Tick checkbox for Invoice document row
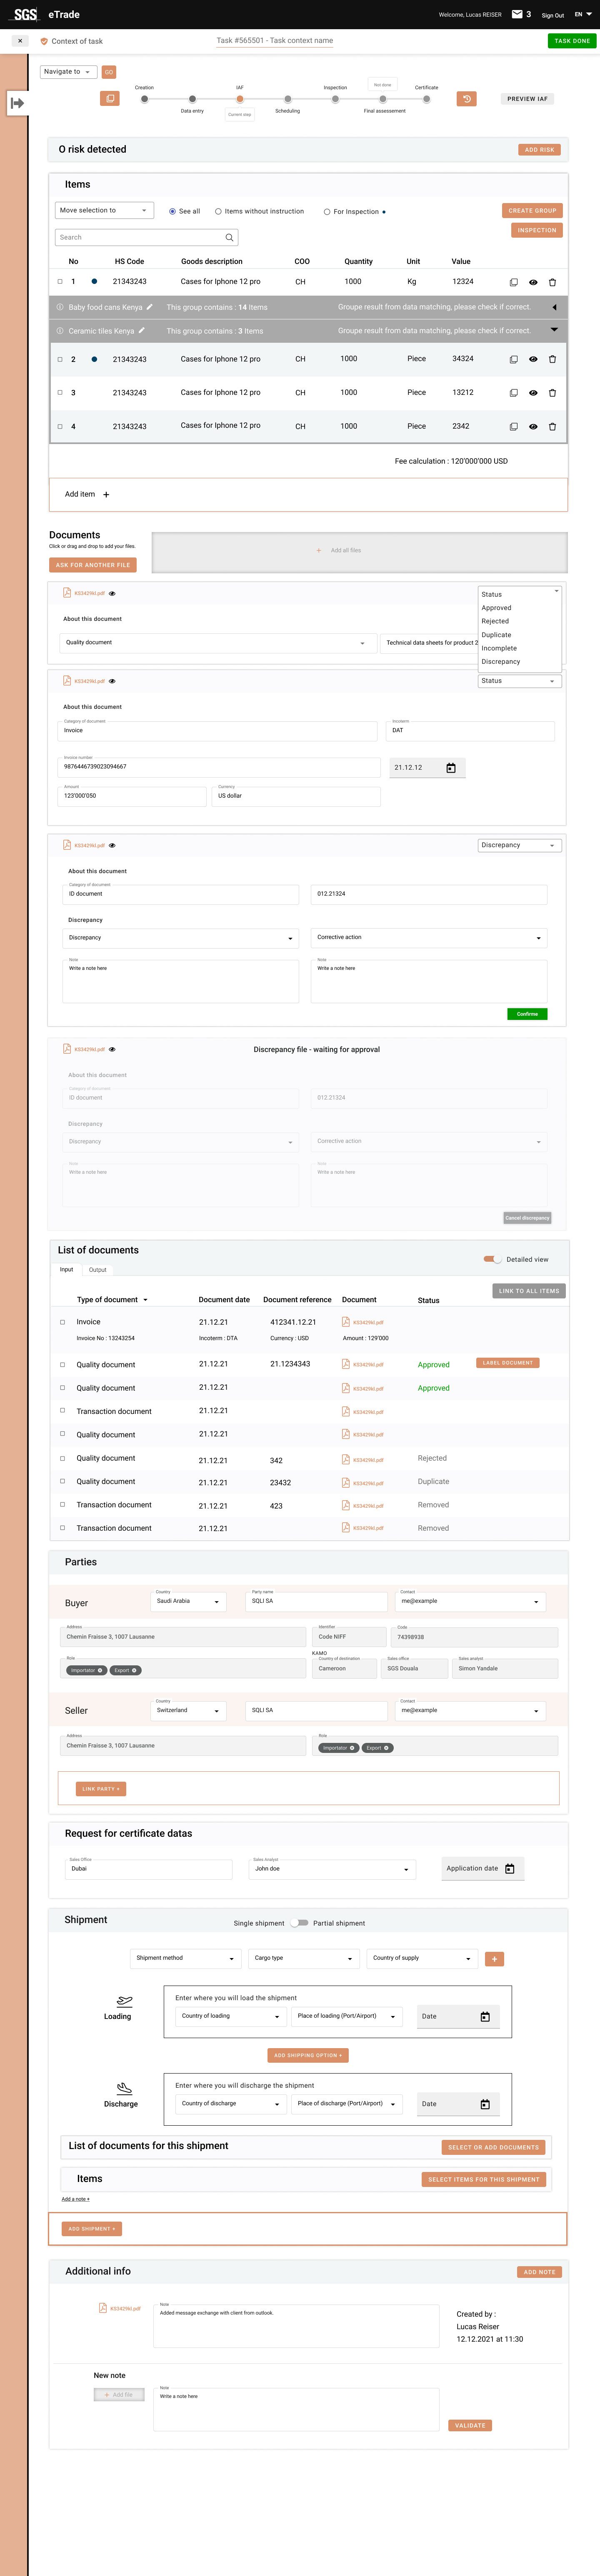Viewport: 600px width, 2576px height. 62,1322
